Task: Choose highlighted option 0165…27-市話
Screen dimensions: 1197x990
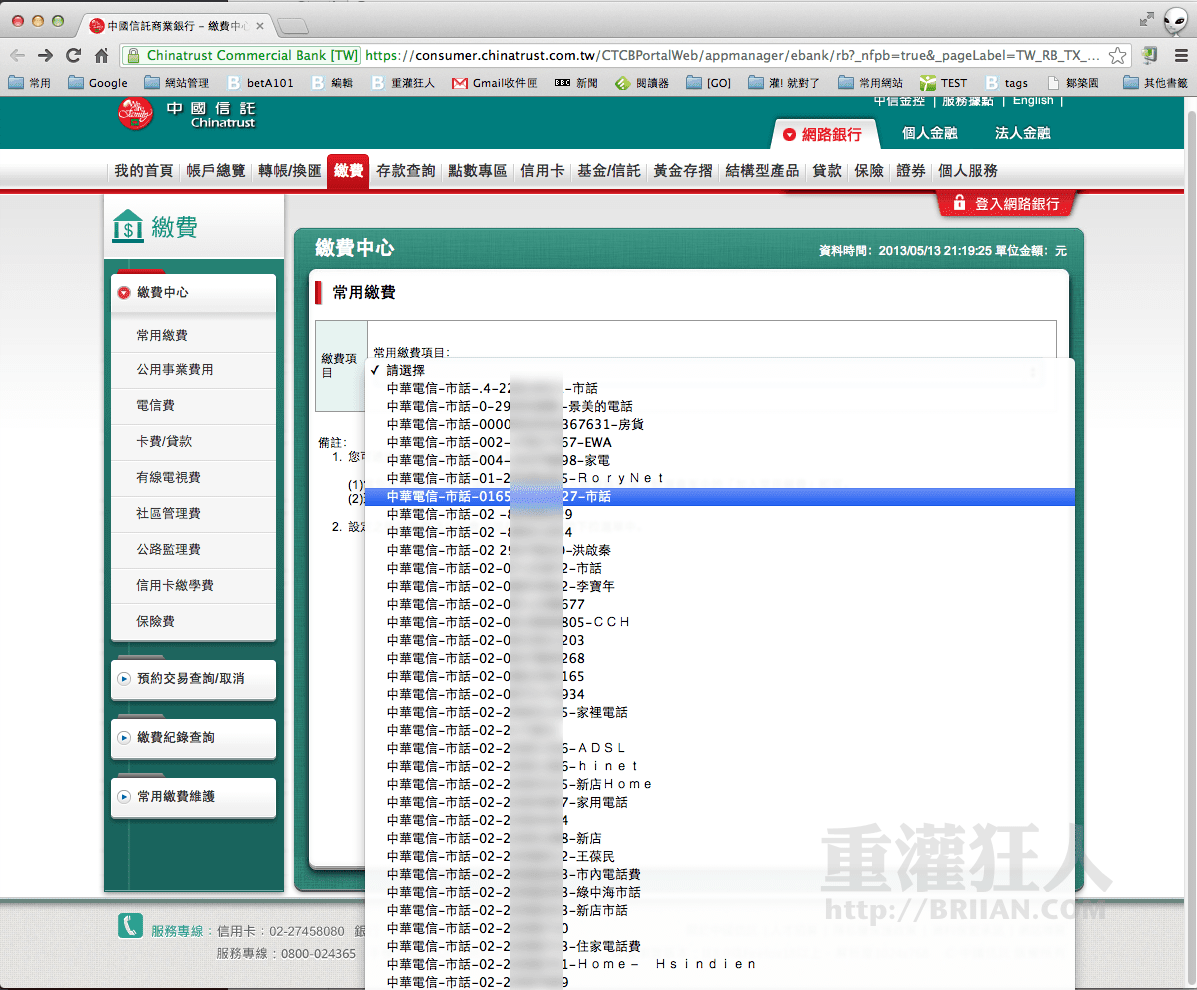Action: coord(720,496)
